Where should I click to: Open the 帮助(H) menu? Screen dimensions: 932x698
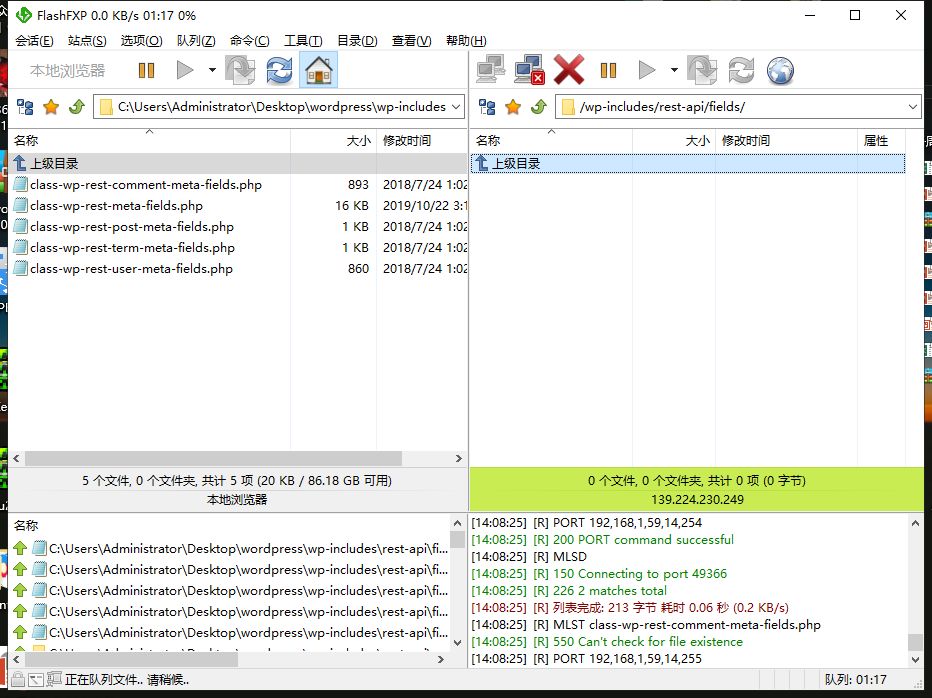coord(466,40)
